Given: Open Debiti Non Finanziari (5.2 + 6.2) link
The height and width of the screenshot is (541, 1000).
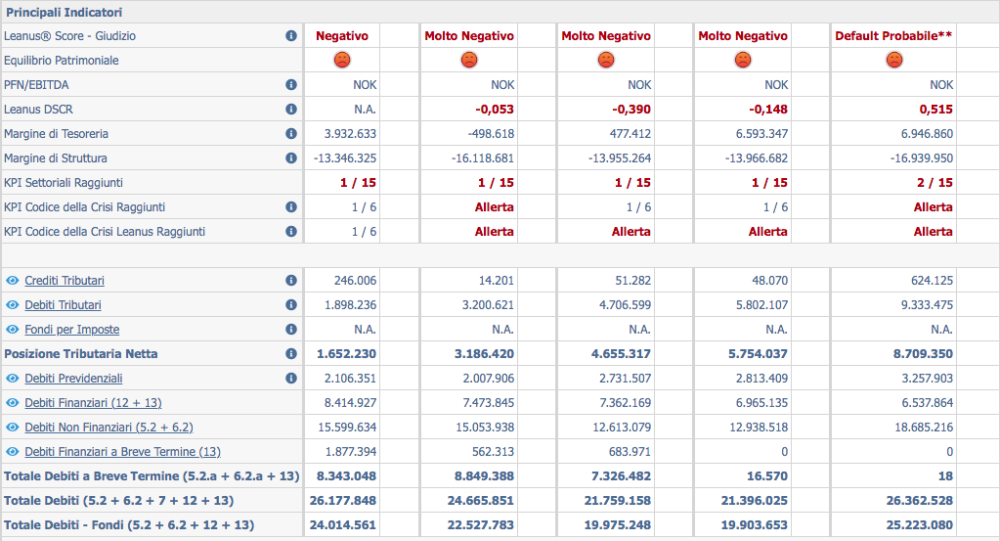Looking at the screenshot, I should (109, 427).
